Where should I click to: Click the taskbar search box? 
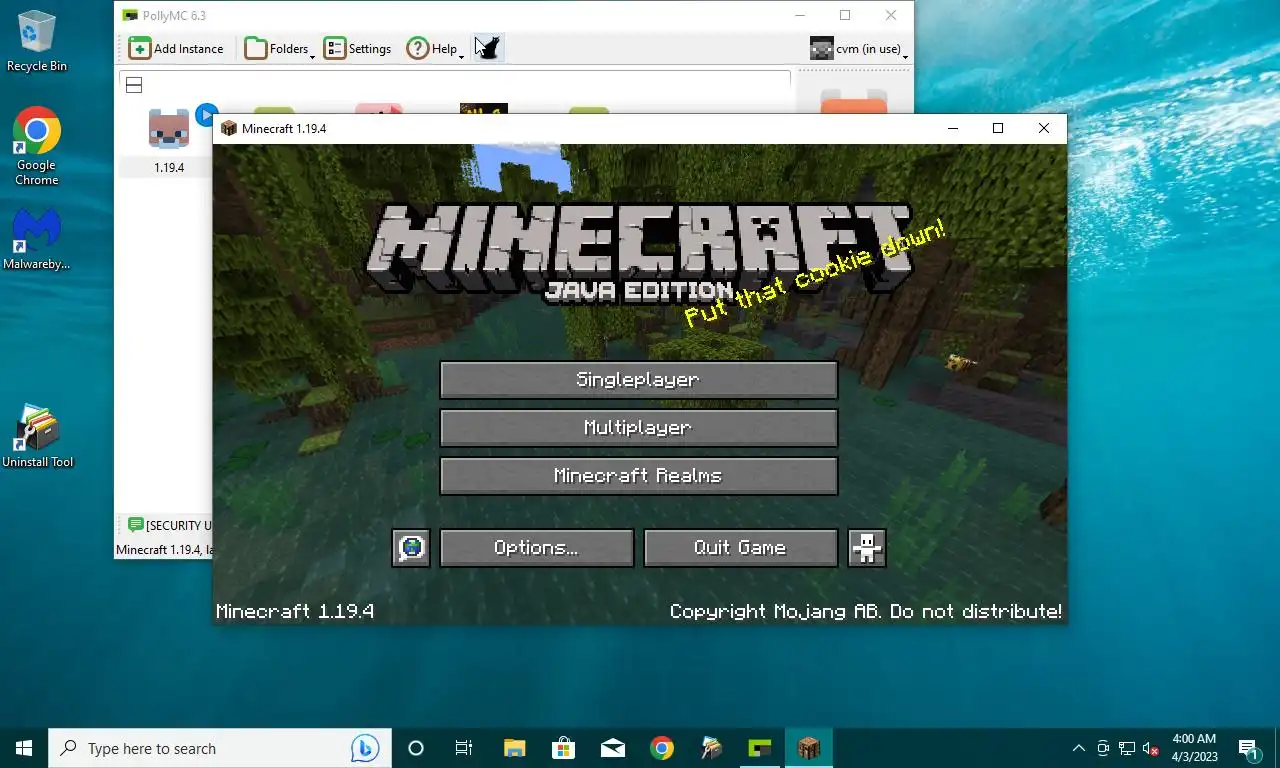[220, 748]
